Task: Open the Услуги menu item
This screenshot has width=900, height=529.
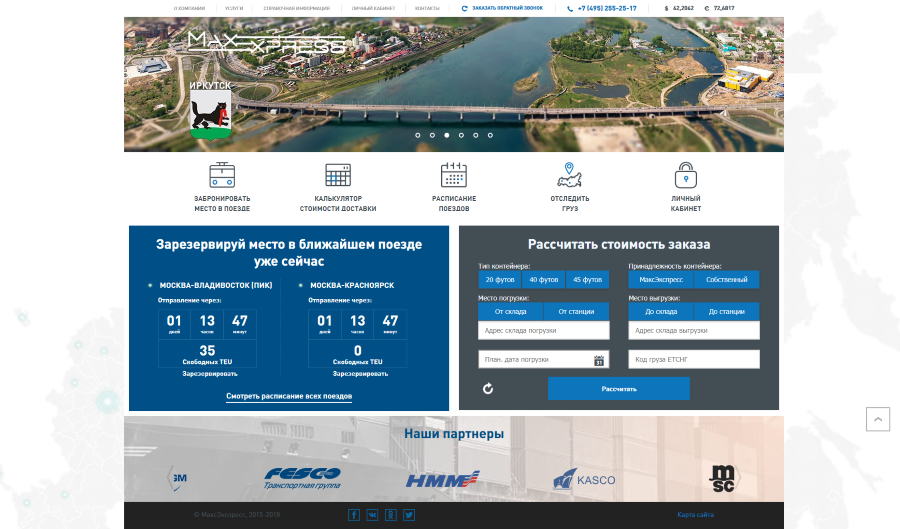Action: coord(234,8)
